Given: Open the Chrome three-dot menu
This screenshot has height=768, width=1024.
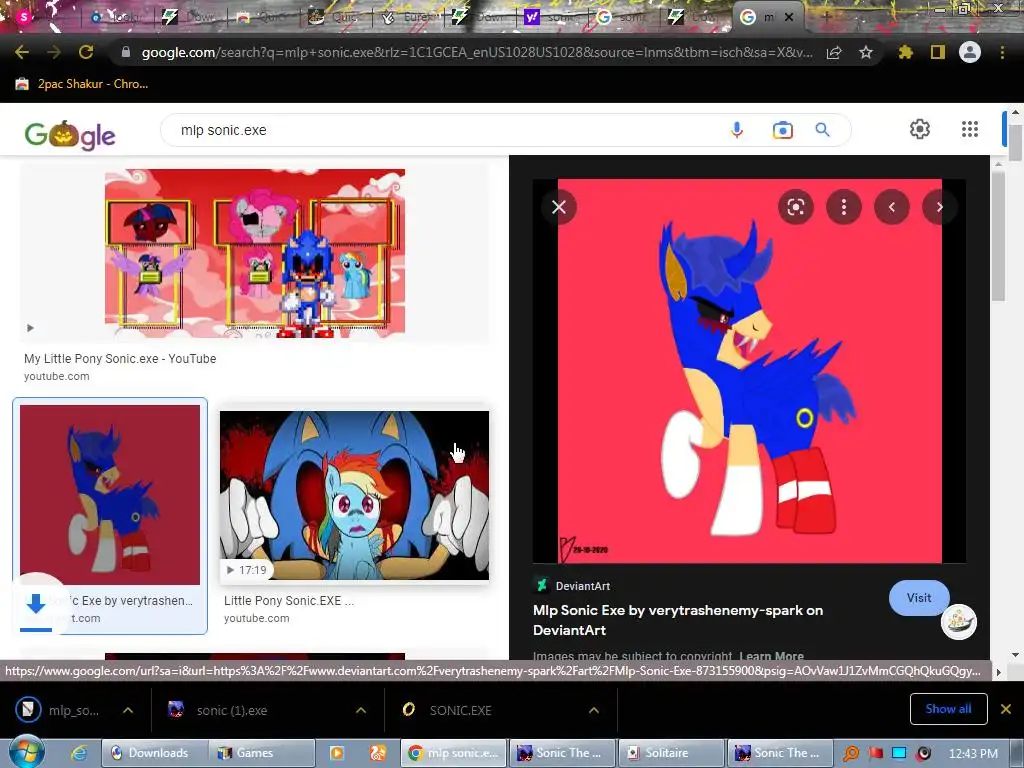Looking at the screenshot, I should coord(1002,52).
